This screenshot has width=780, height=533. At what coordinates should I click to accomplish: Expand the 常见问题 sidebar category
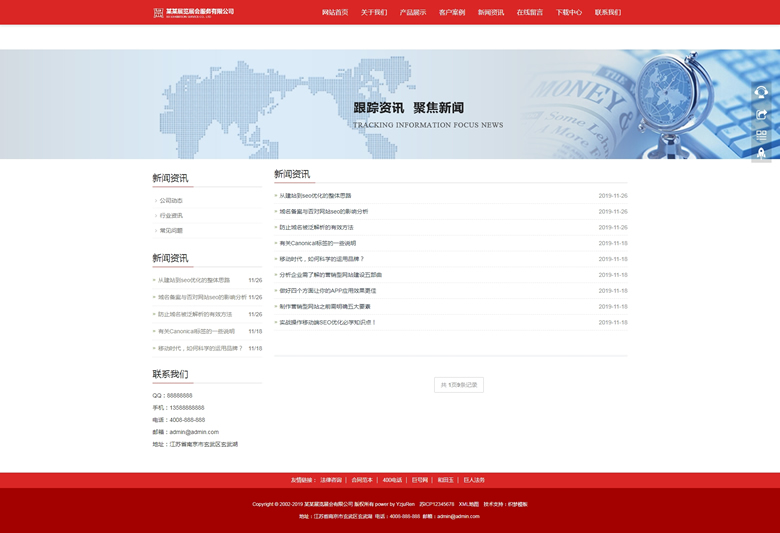click(x=171, y=230)
